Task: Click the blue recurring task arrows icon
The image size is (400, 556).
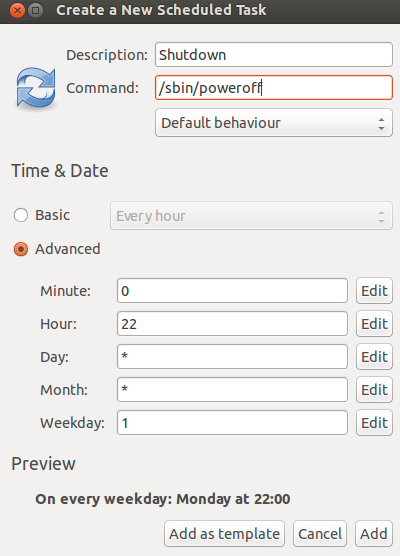Action: pos(36,88)
